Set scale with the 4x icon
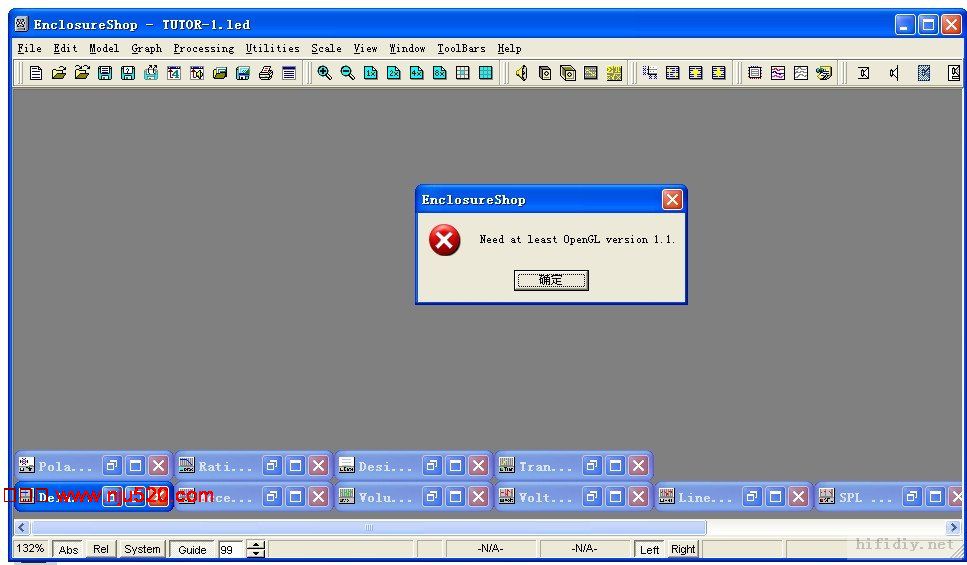 [416, 73]
